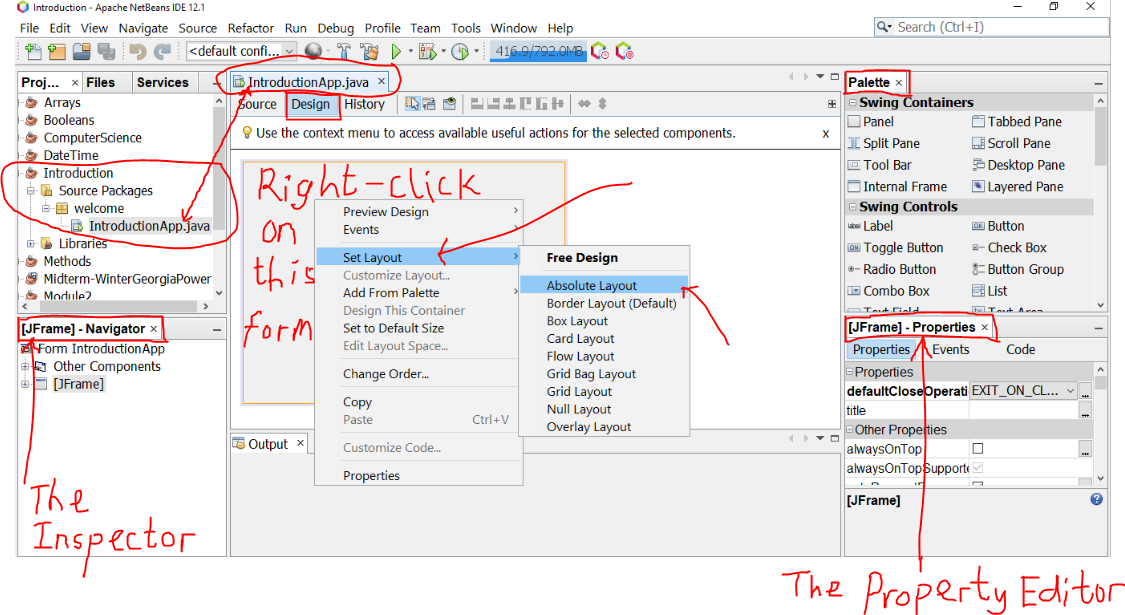This screenshot has width=1125, height=615.
Task: Open the Services tab
Action: (x=162, y=83)
